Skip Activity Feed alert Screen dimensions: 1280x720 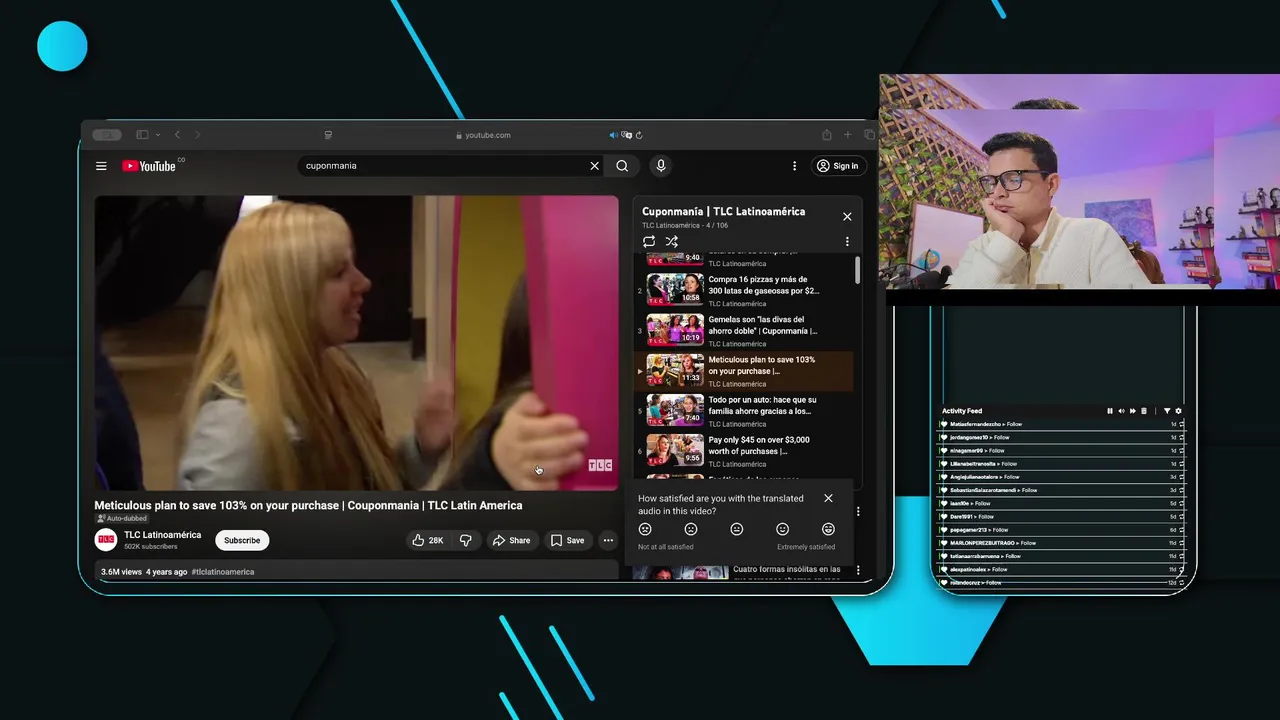pos(1132,411)
